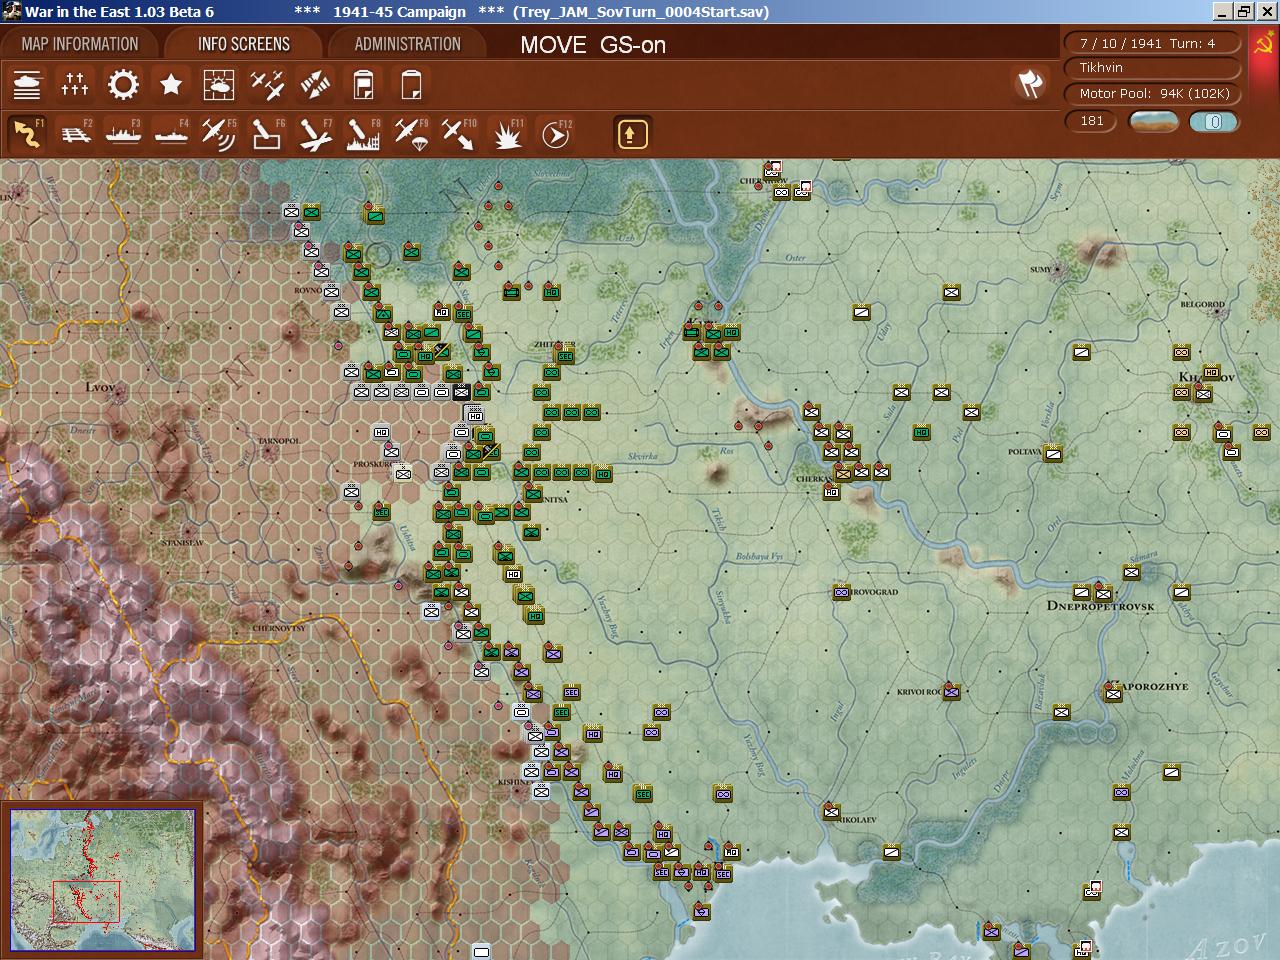Select the F7 bomb airfield mode icon
Screen dimensions: 1280x960
pyautogui.click(x=315, y=133)
